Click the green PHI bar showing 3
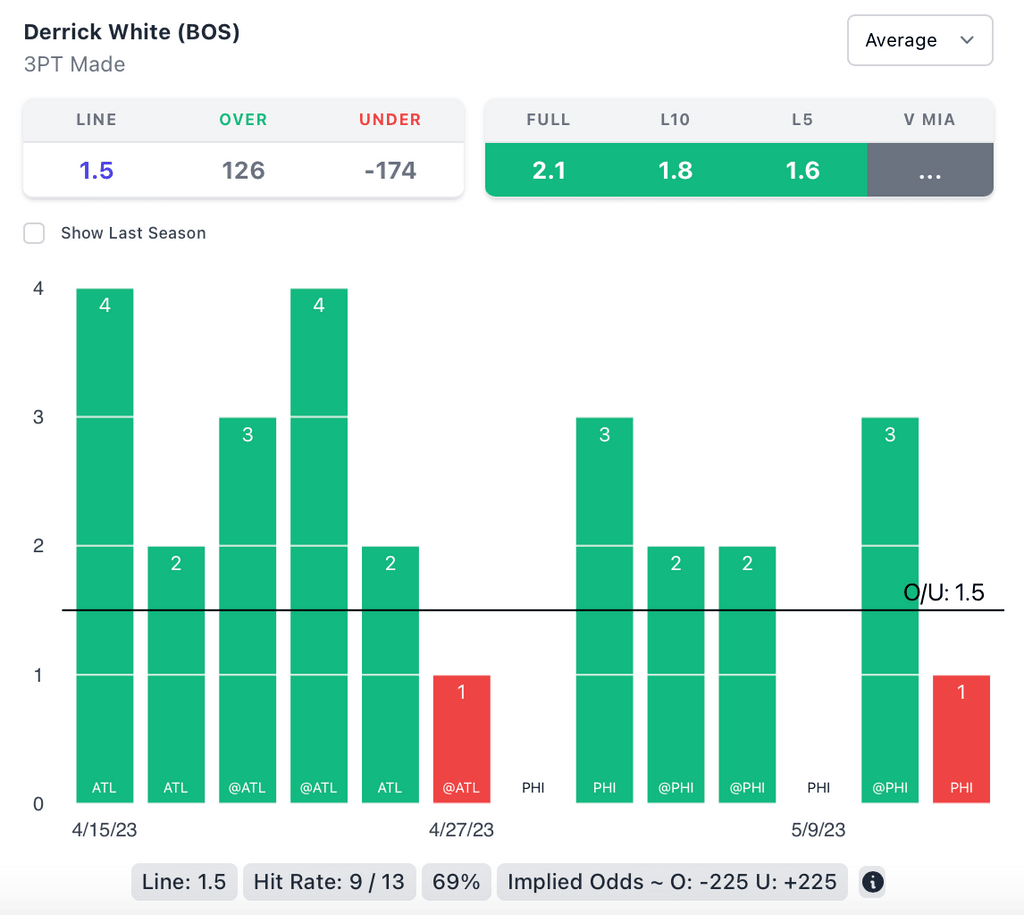Viewport: 1024px width, 915px height. [x=604, y=610]
